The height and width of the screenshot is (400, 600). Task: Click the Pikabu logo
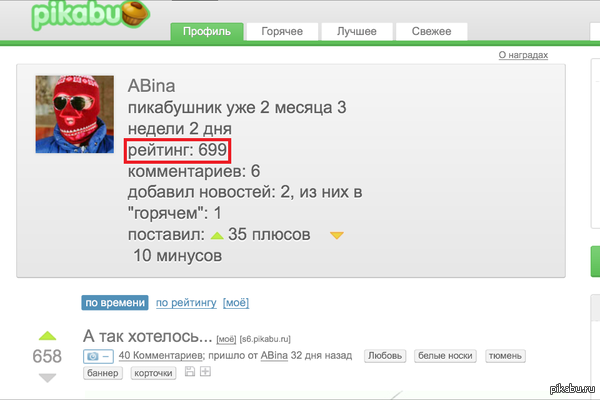80,18
